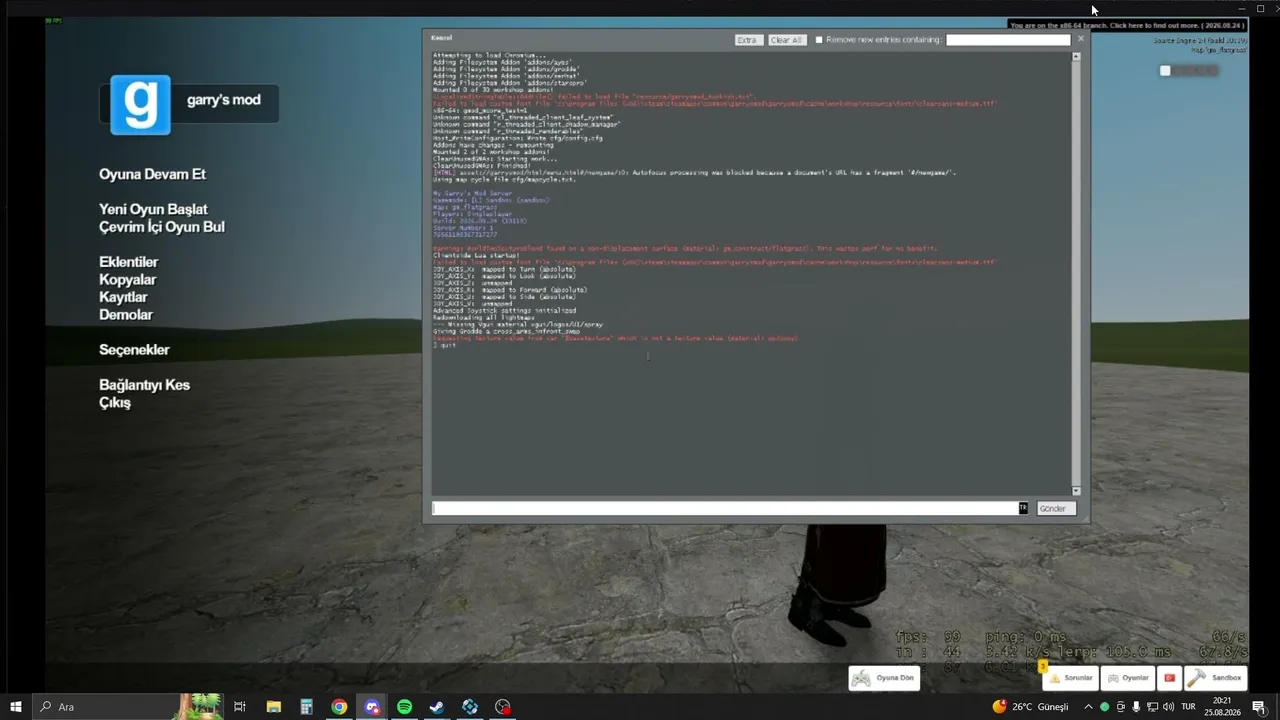
Task: Launch Calculator from the taskbar
Action: [306, 707]
